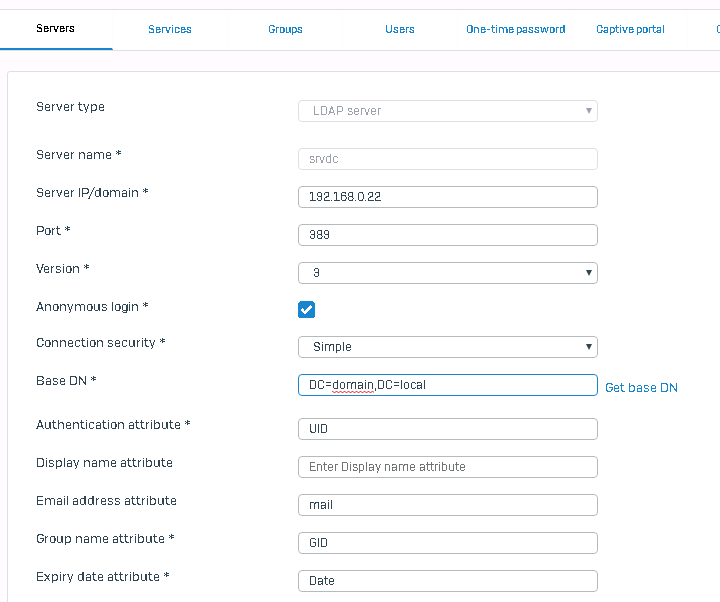The image size is (720, 602).
Task: Open the Version dropdown
Action: click(x=447, y=273)
